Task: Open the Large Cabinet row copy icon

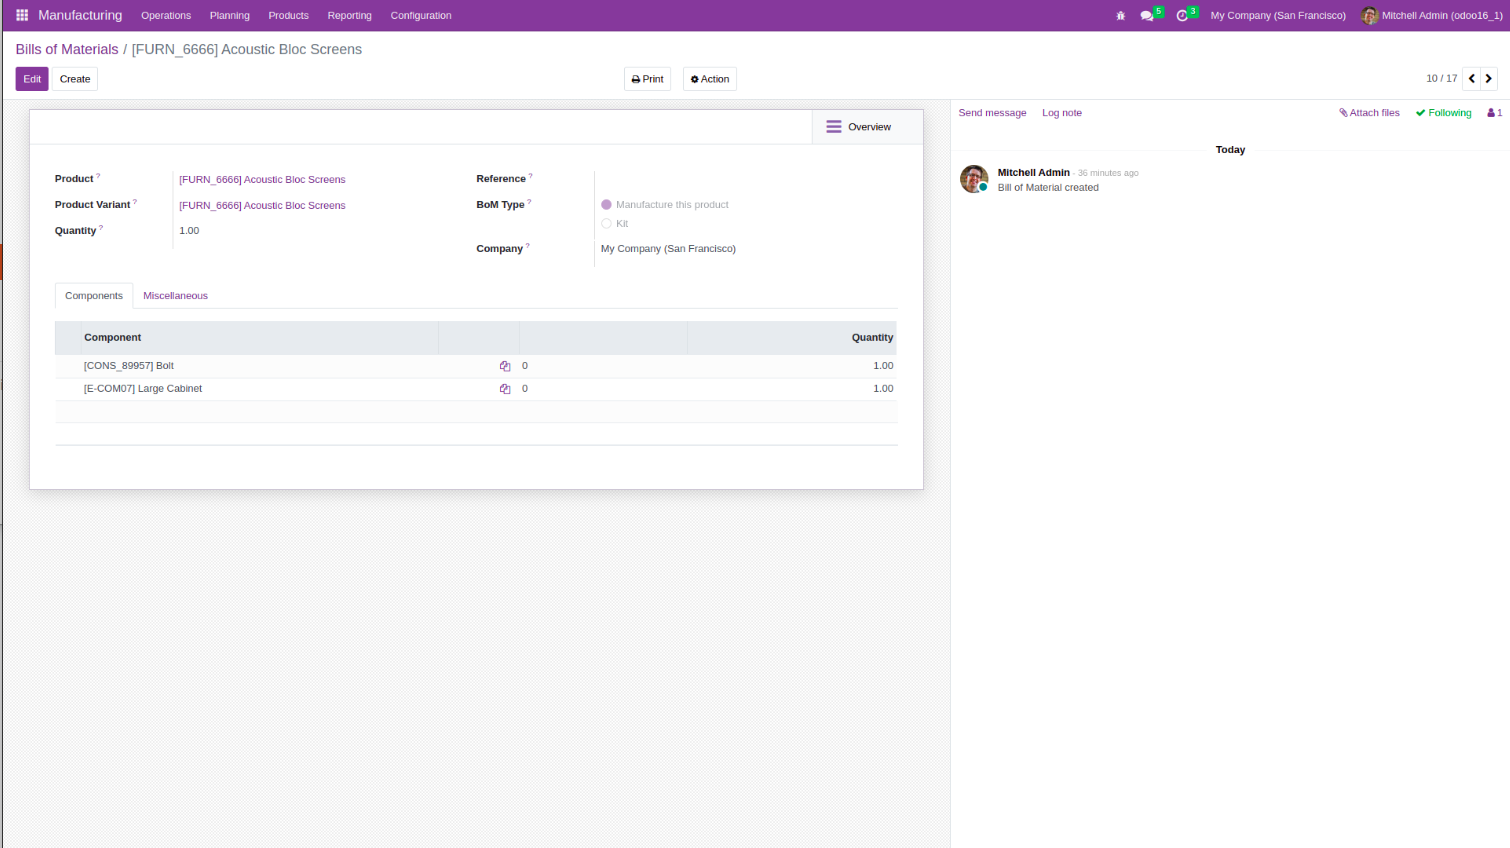Action: point(505,389)
